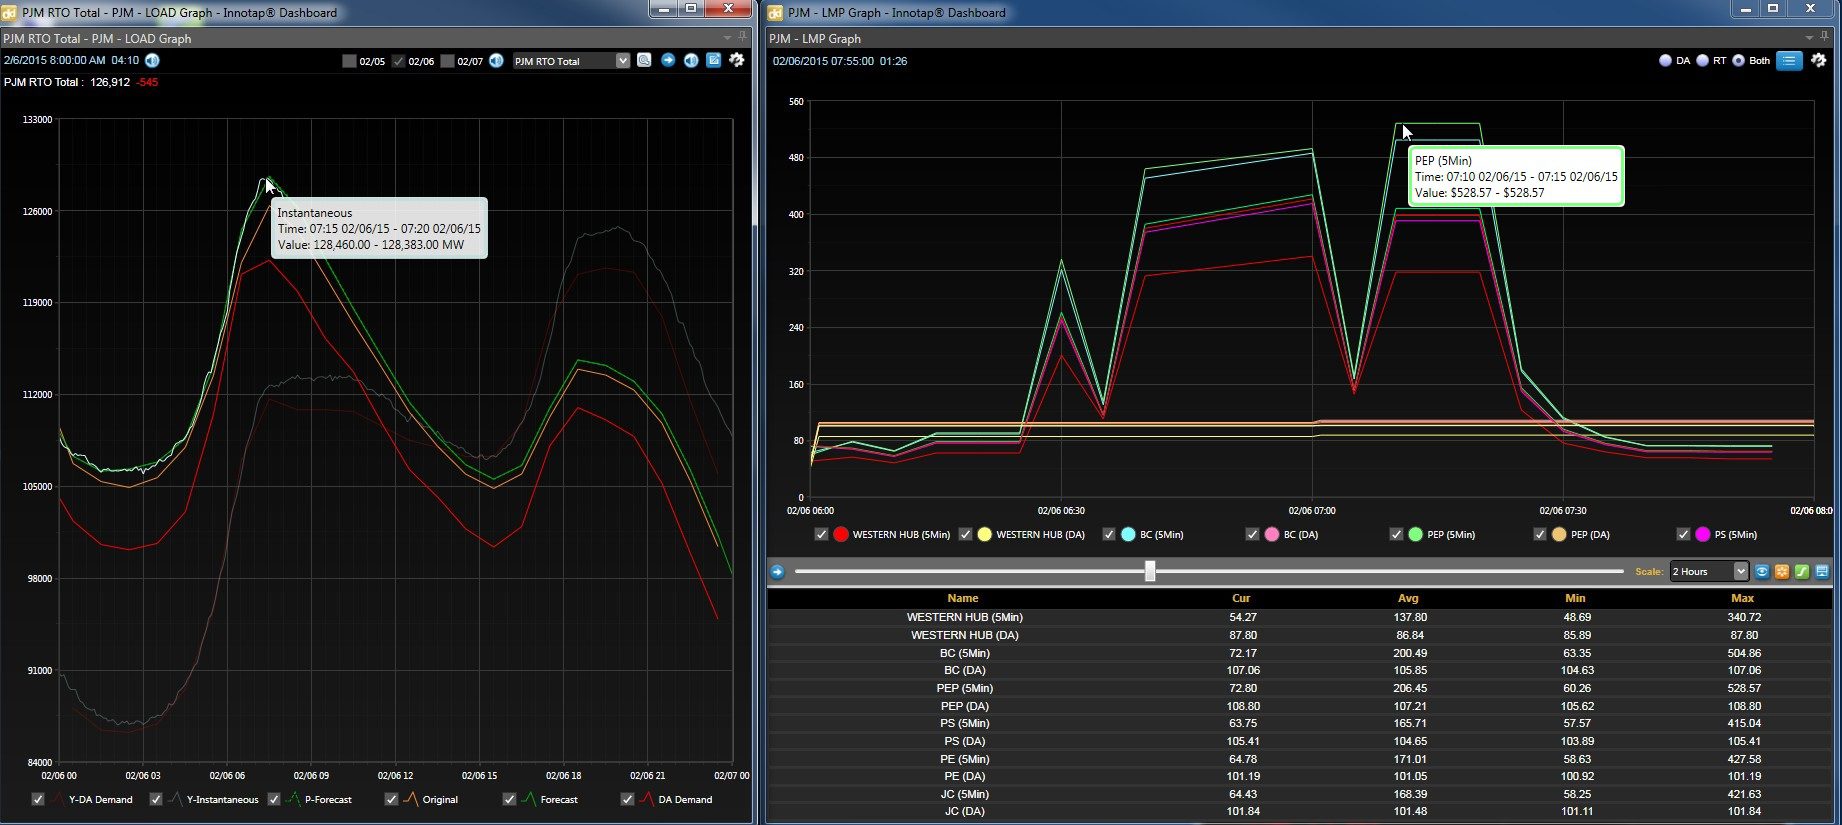Image resolution: width=1842 pixels, height=825 pixels.
Task: Uncheck the 02/06 date checkbox
Action: [398, 61]
